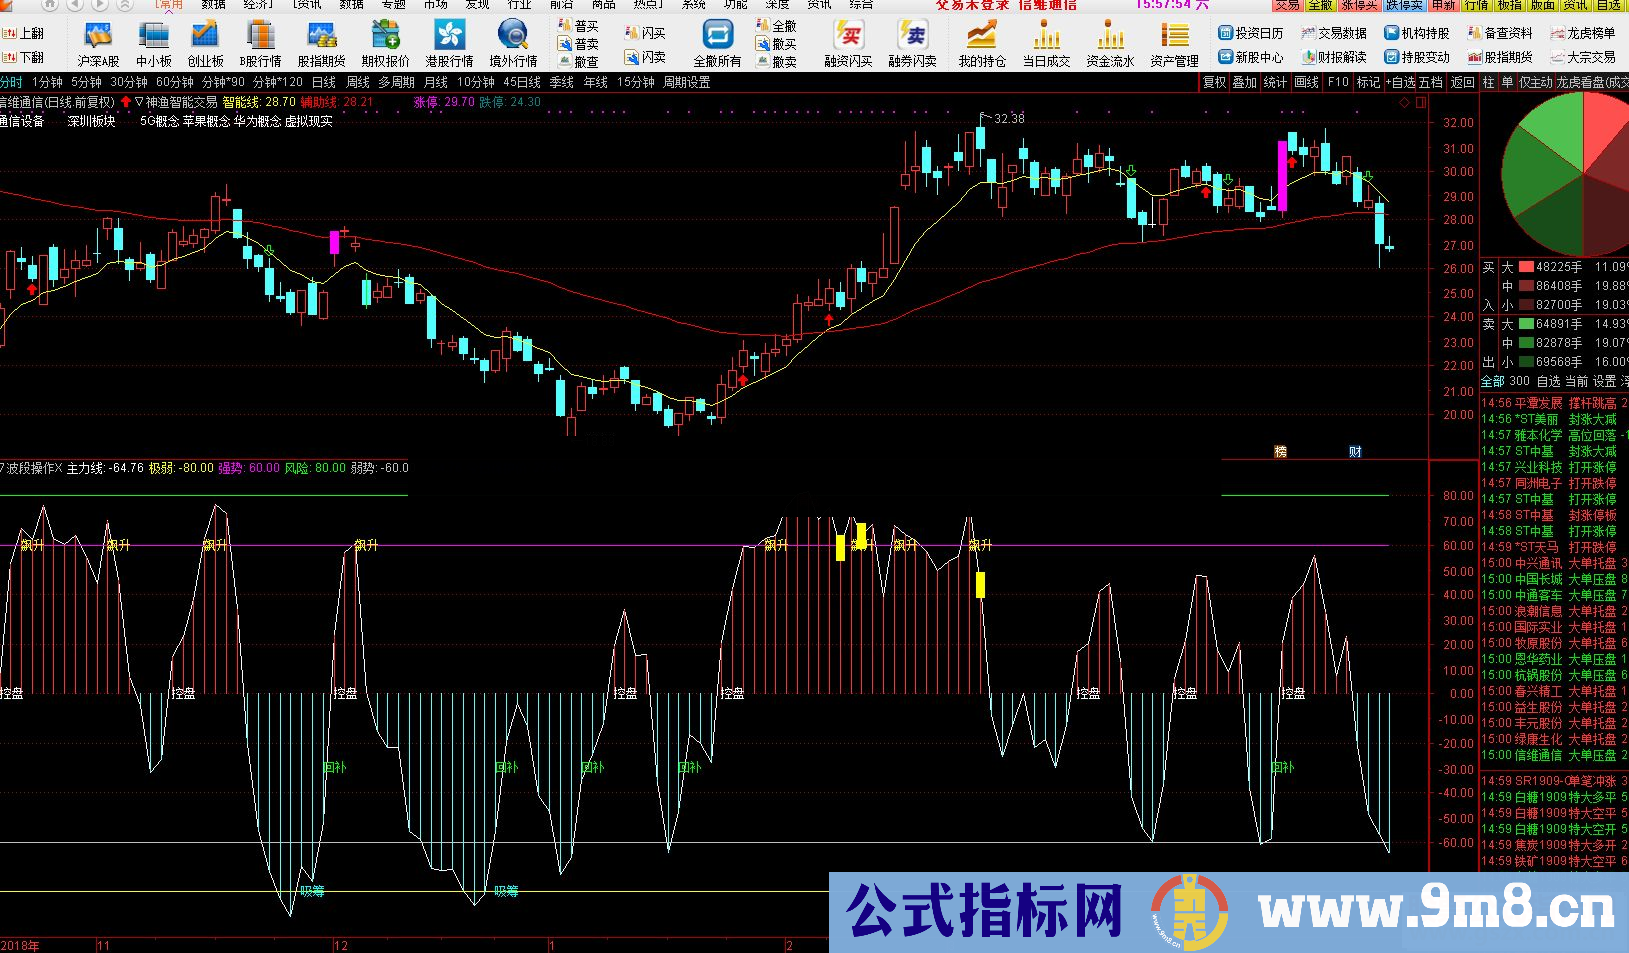The image size is (1629, 953).
Task: Expand the 多周期 period option
Action: click(x=396, y=82)
